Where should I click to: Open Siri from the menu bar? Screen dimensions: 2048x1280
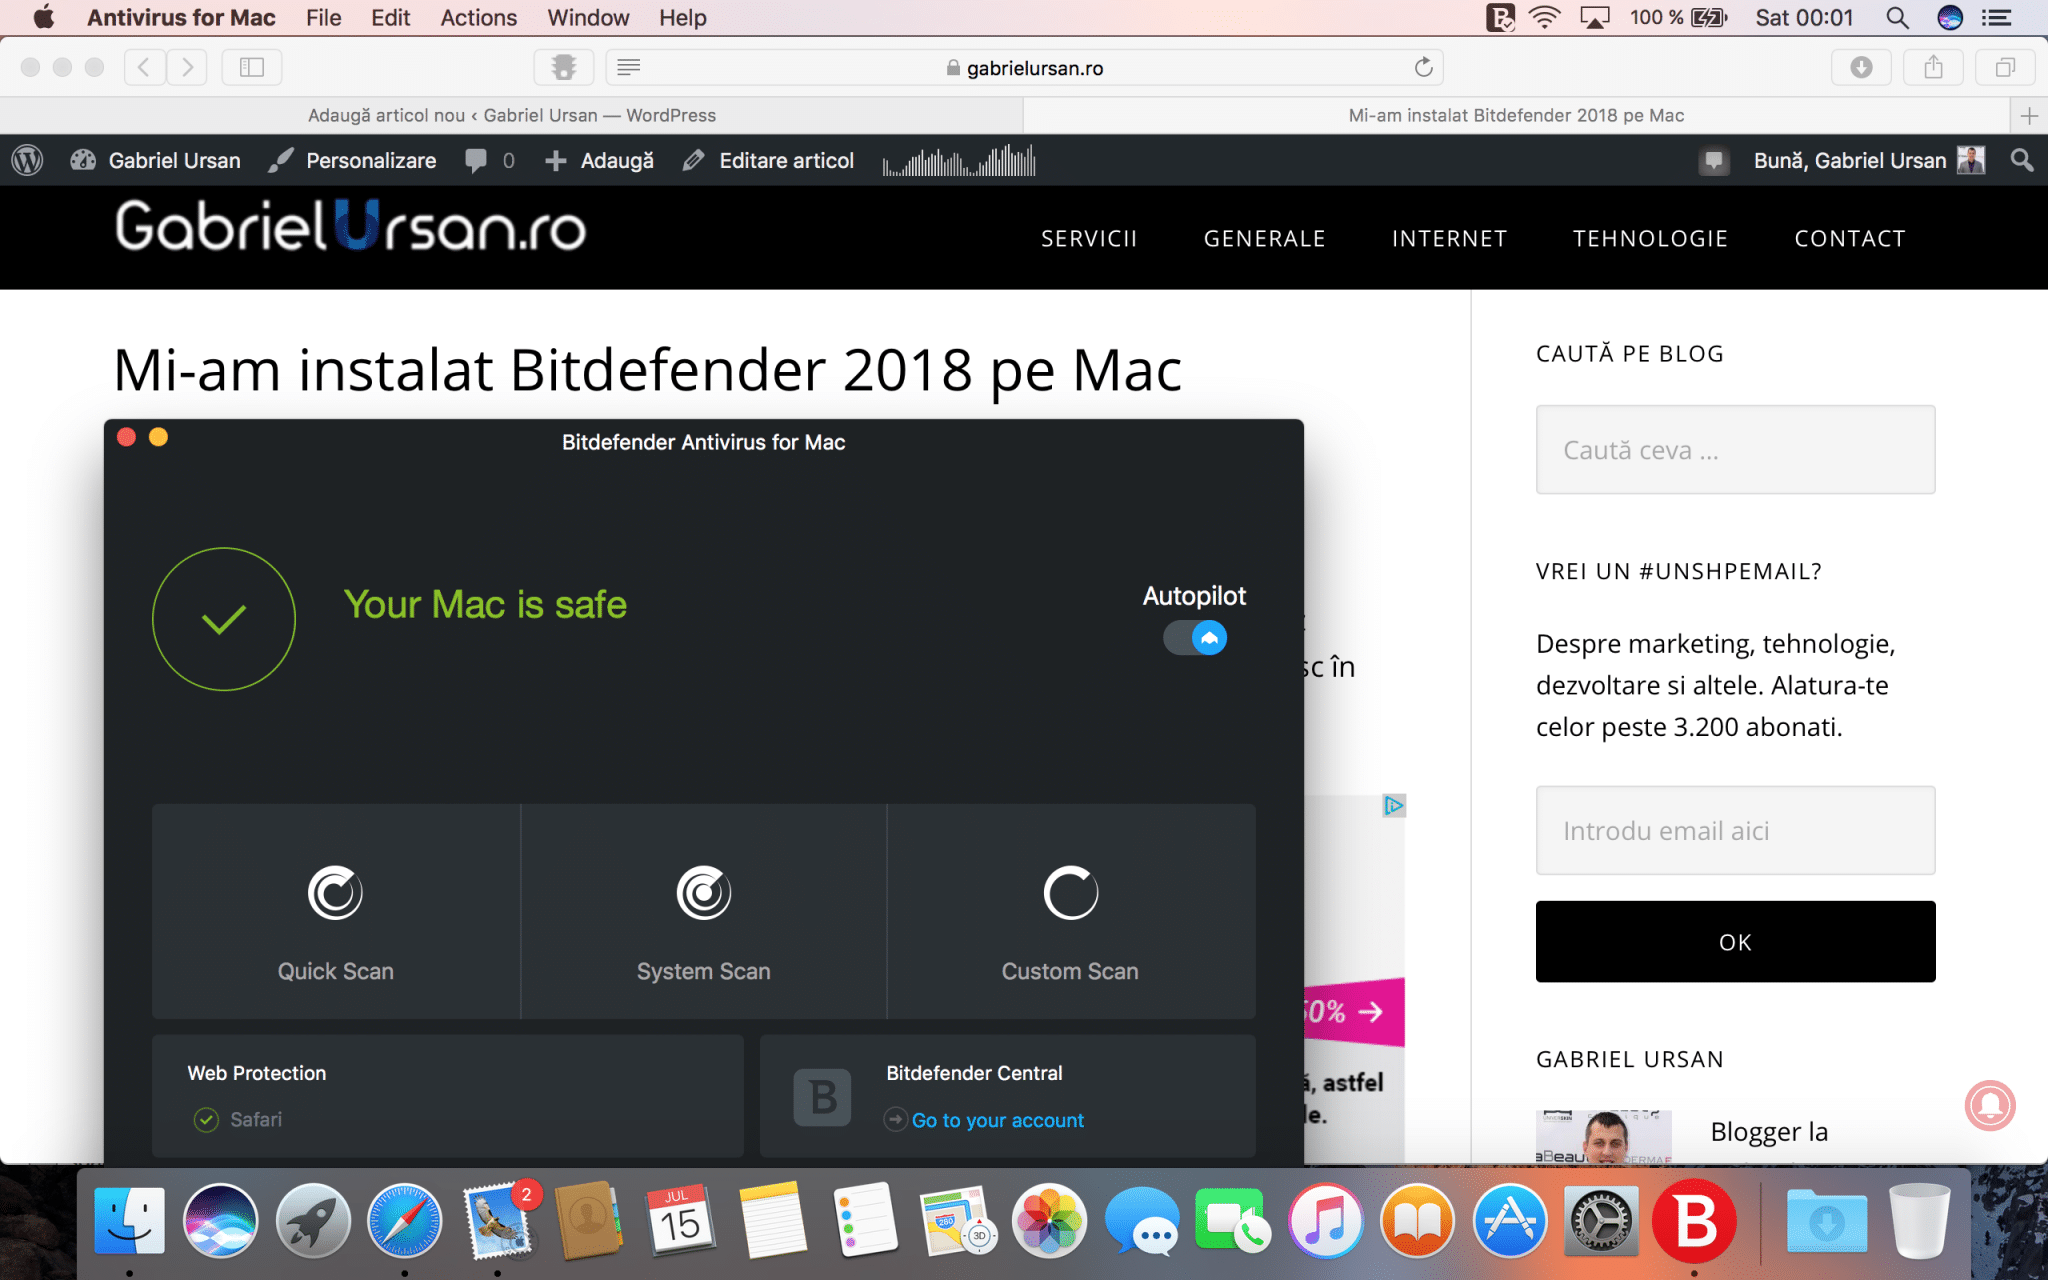(x=1950, y=17)
